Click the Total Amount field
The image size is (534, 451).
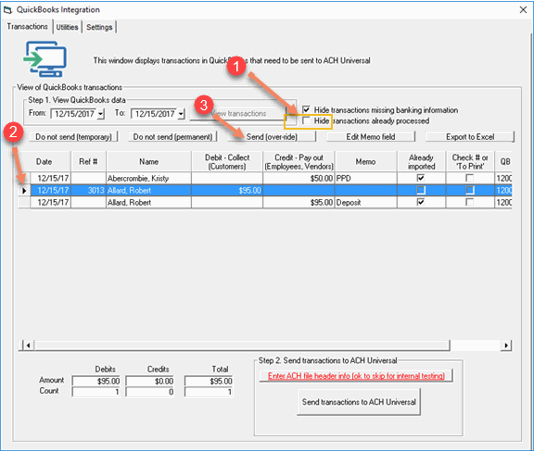click(x=209, y=381)
